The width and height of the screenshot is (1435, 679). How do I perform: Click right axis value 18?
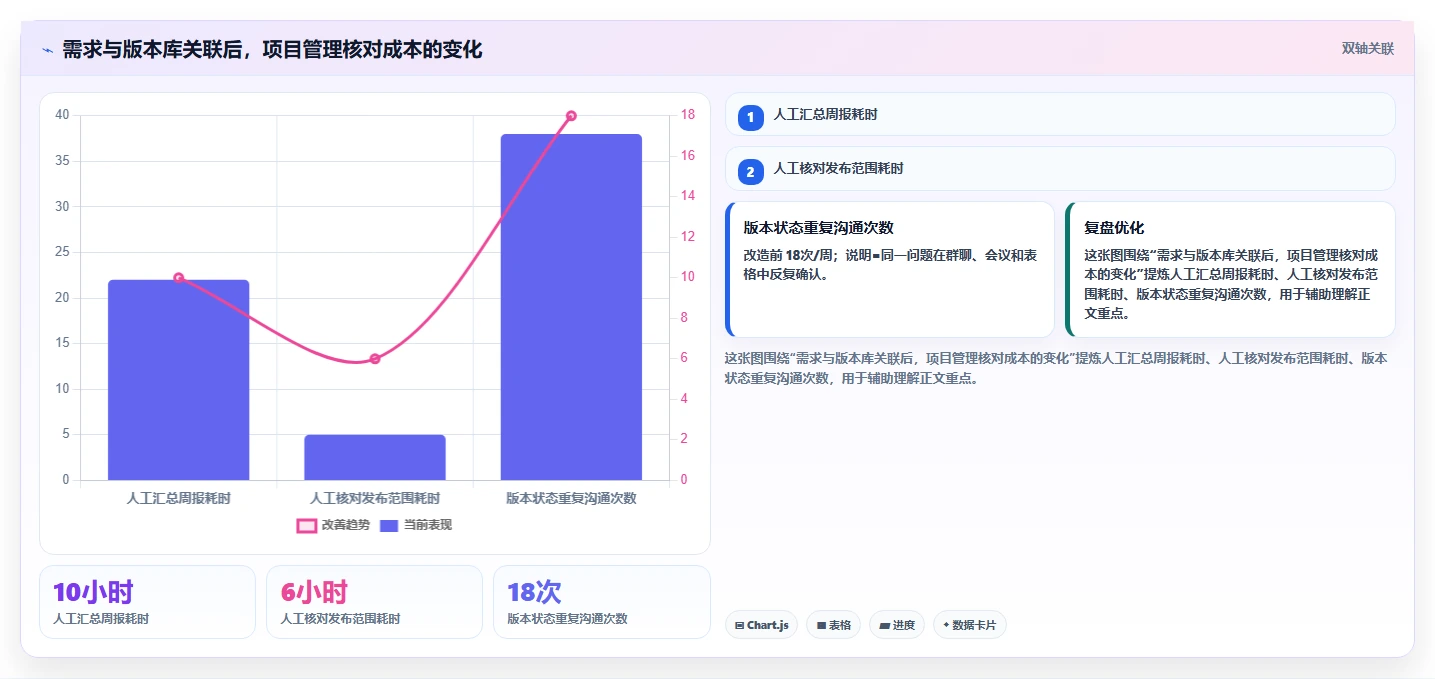point(688,115)
